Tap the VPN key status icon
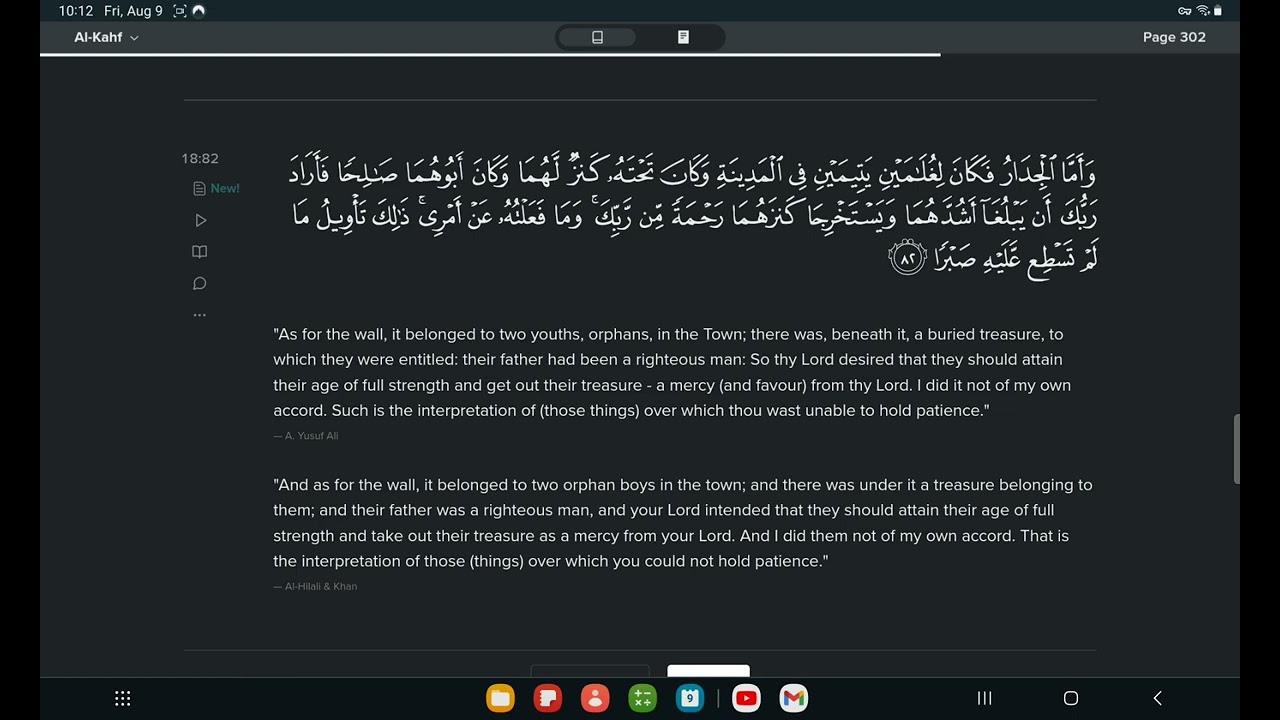The height and width of the screenshot is (720, 1280). [x=1185, y=11]
